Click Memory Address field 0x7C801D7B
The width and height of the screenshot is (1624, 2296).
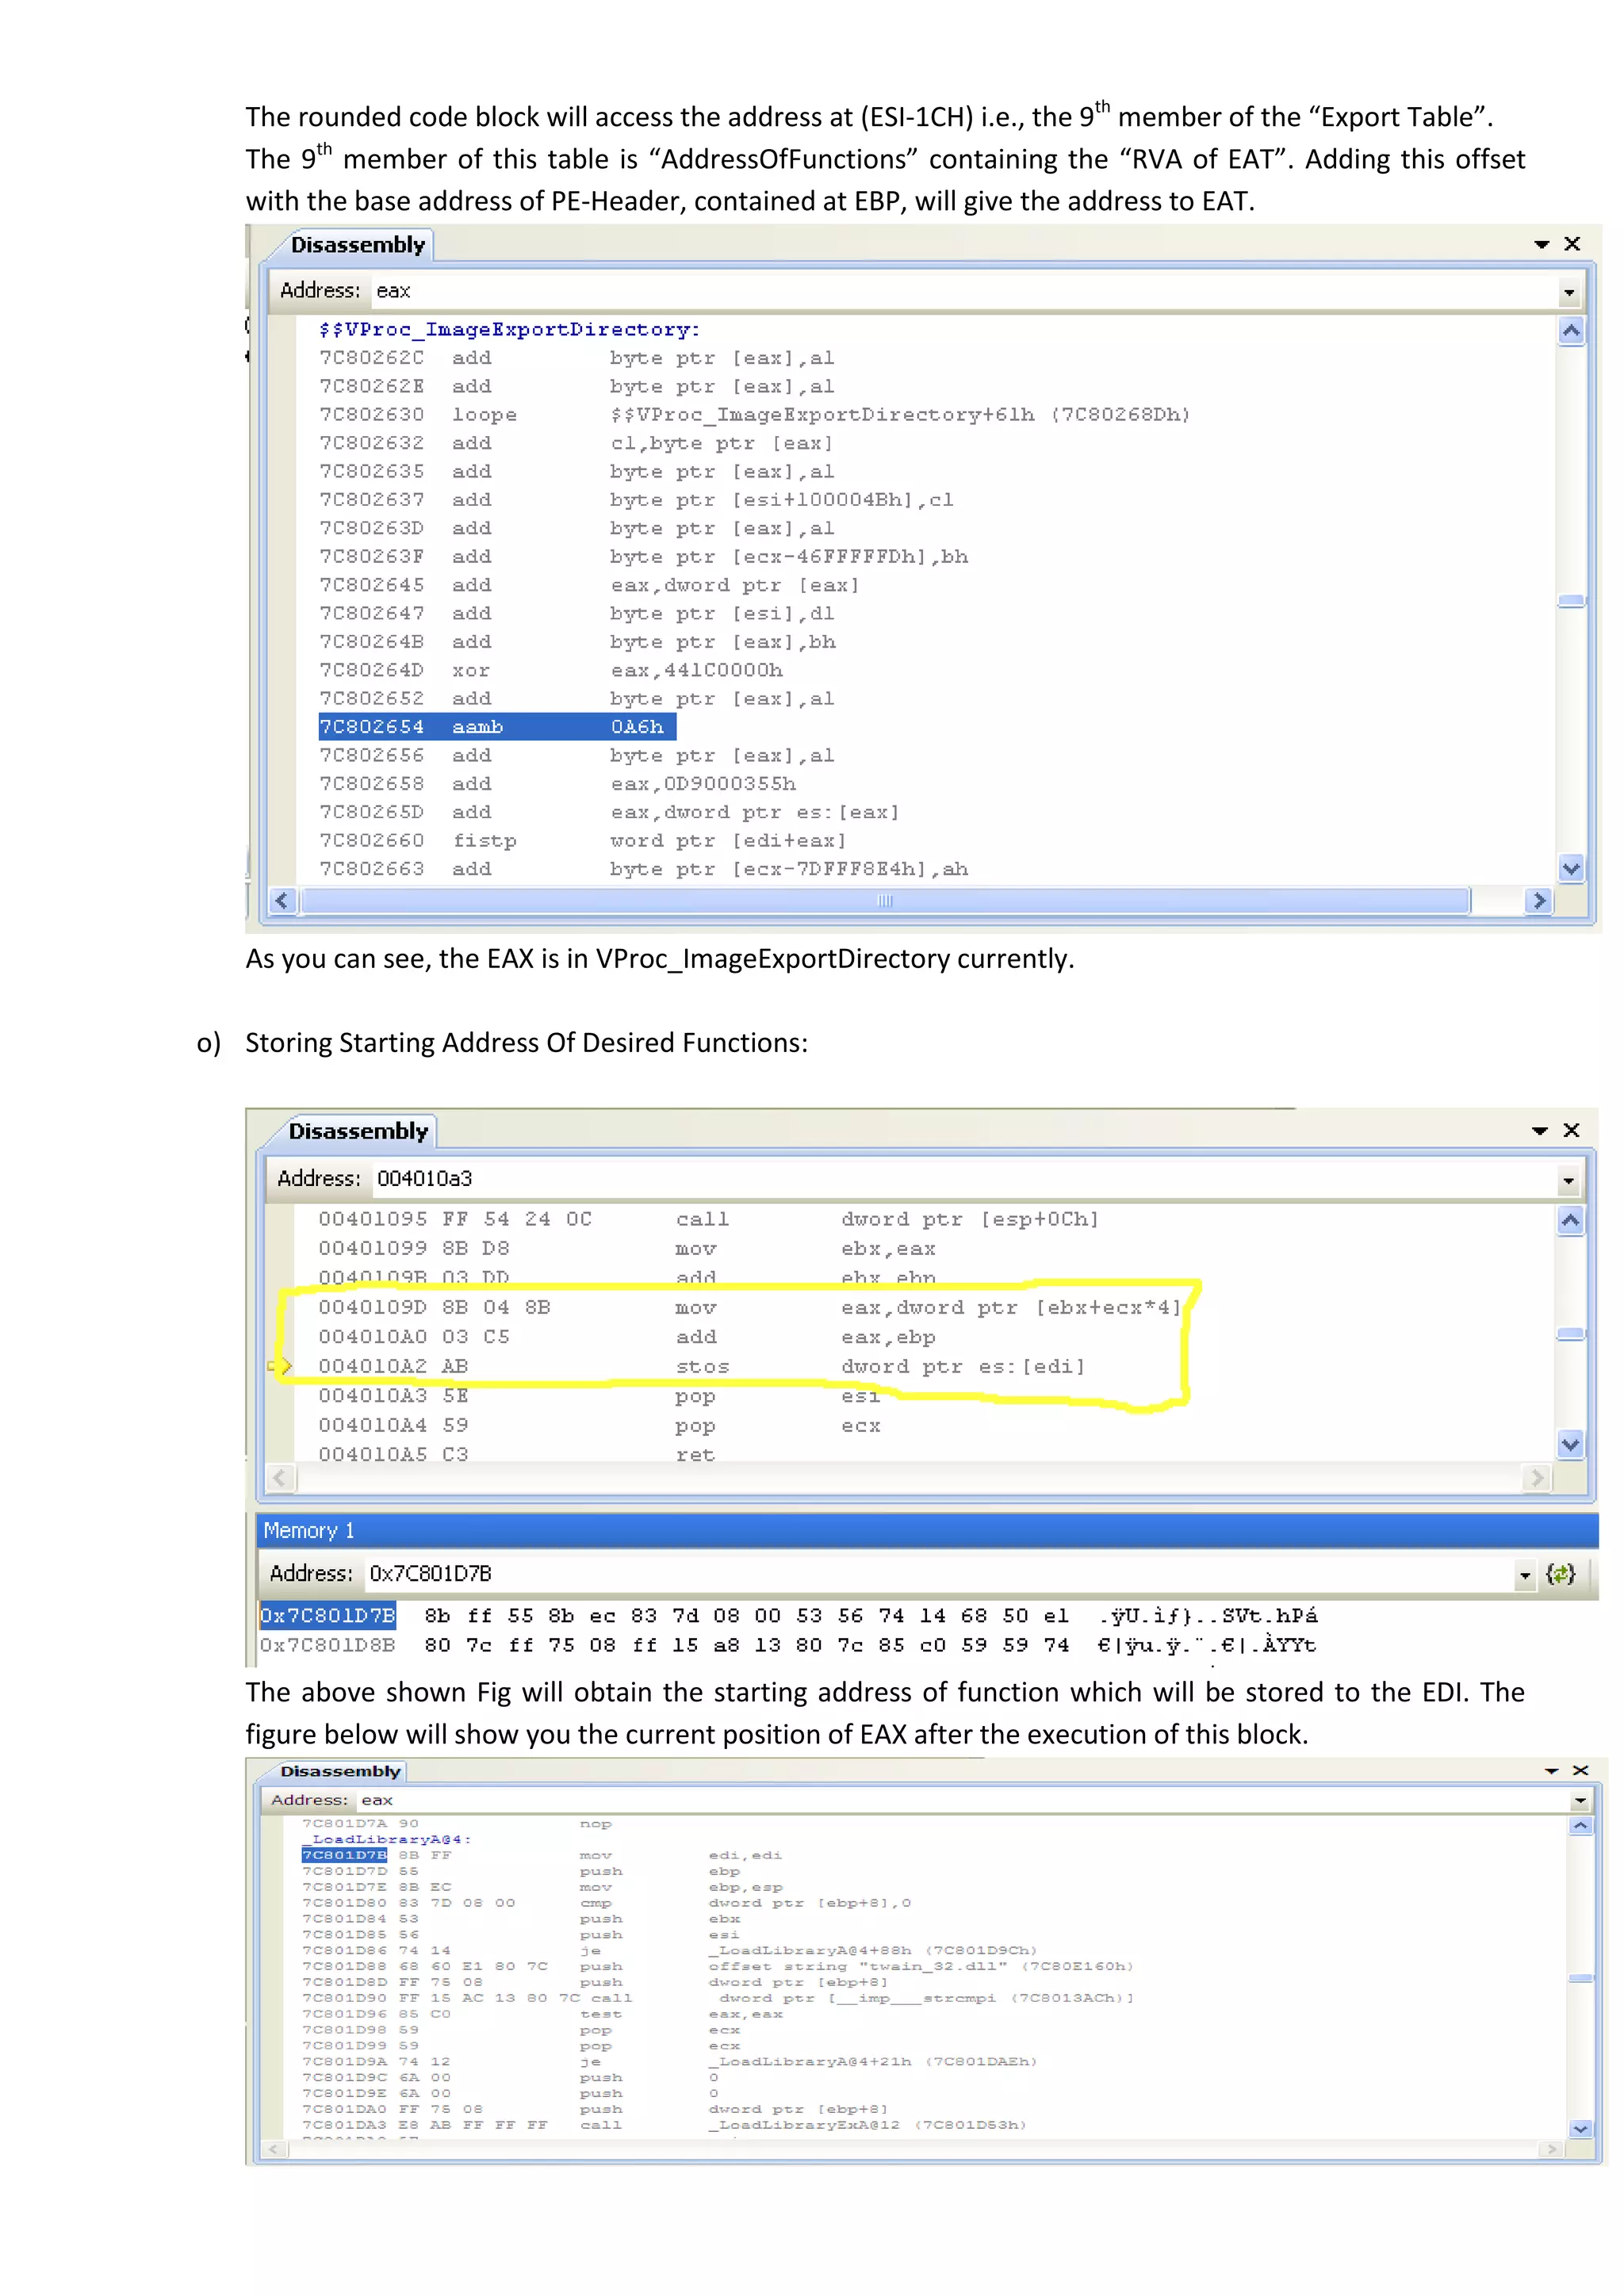[x=938, y=1574]
